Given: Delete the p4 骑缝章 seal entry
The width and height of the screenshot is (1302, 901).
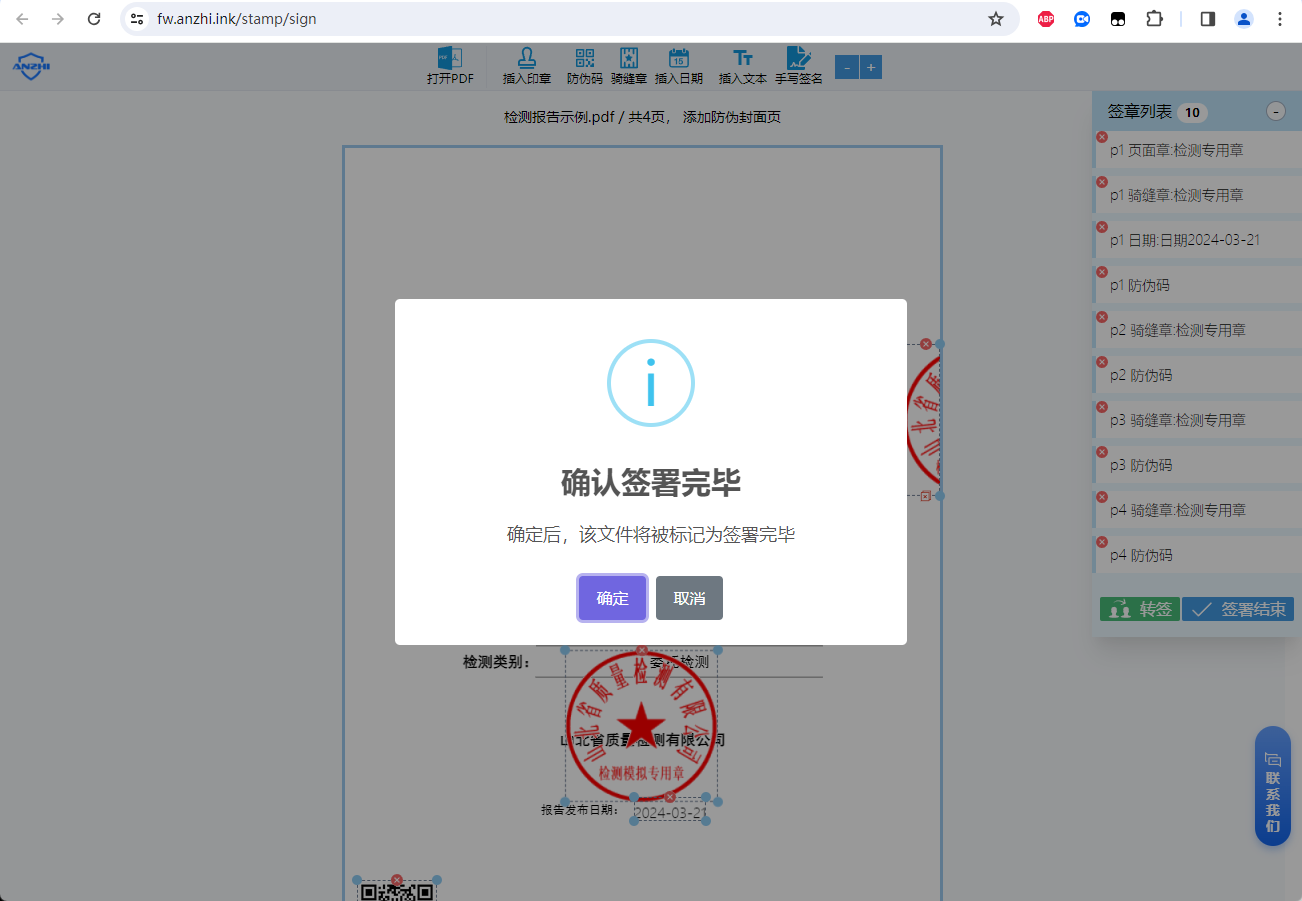Looking at the screenshot, I should [x=1102, y=496].
